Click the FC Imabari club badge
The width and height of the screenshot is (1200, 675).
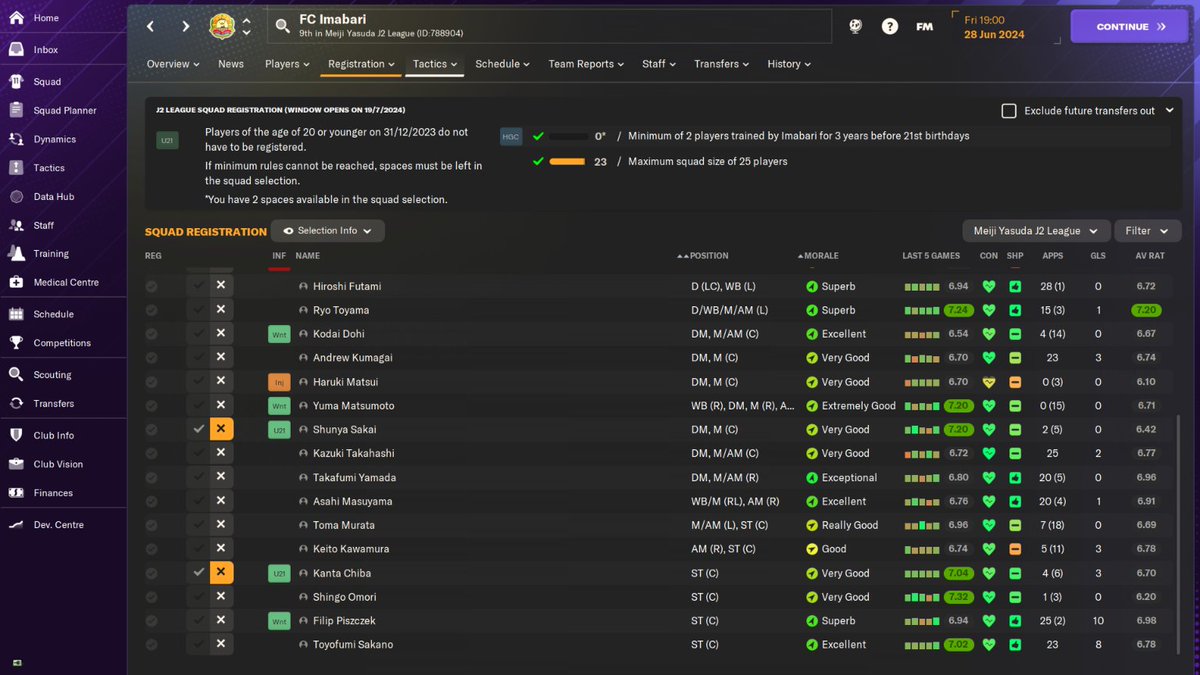pyautogui.click(x=222, y=27)
